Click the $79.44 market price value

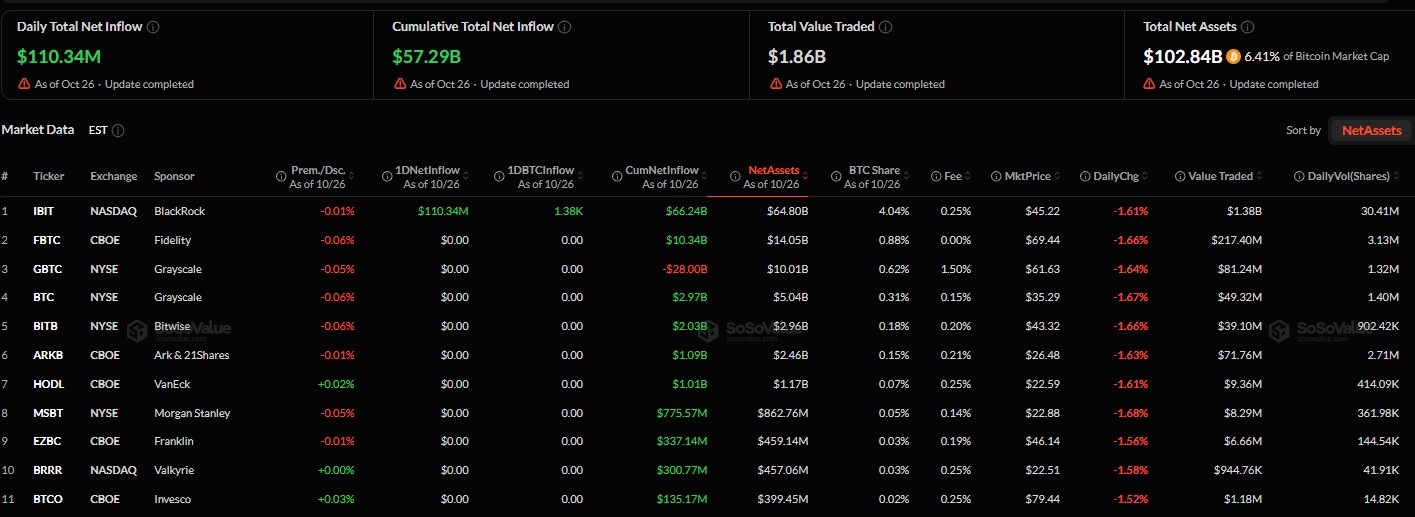1044,499
